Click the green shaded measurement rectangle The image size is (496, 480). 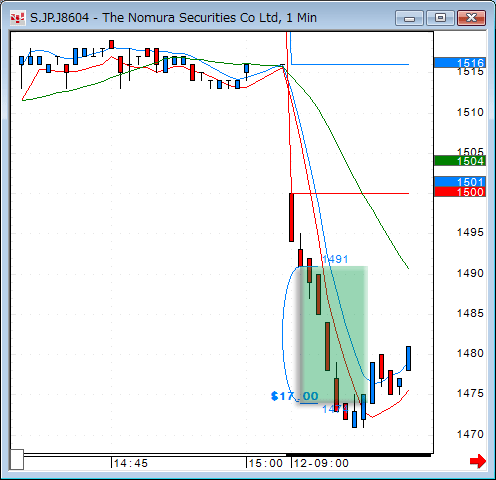click(334, 334)
